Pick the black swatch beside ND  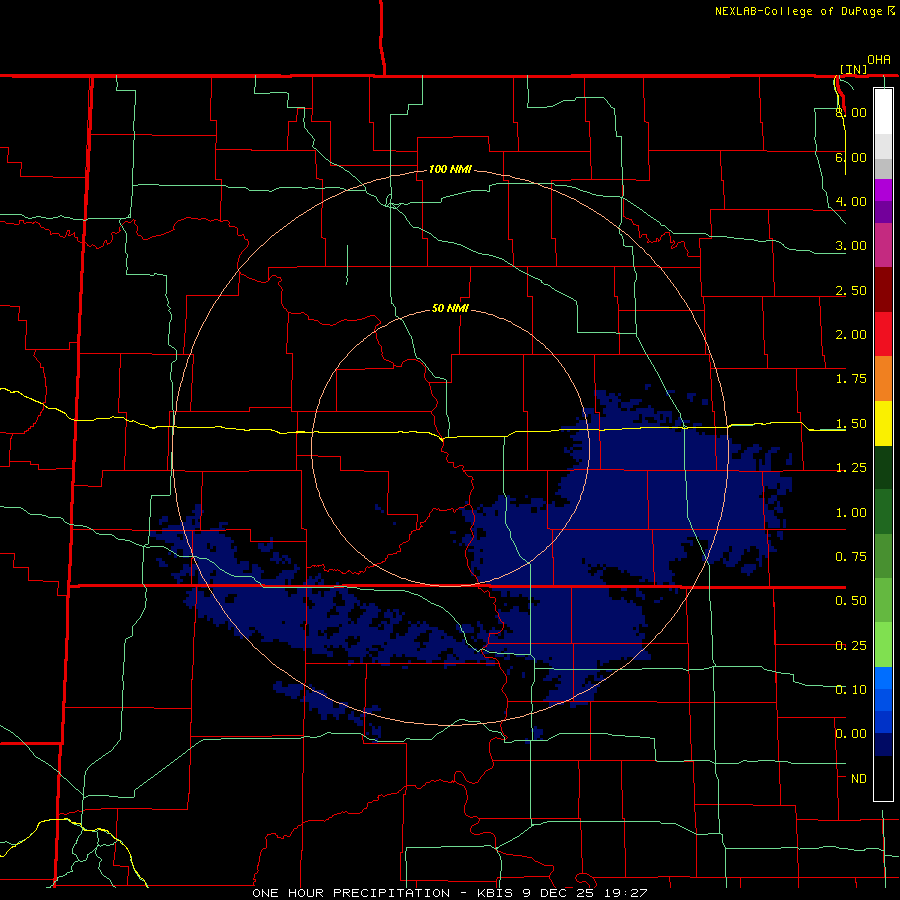click(883, 778)
